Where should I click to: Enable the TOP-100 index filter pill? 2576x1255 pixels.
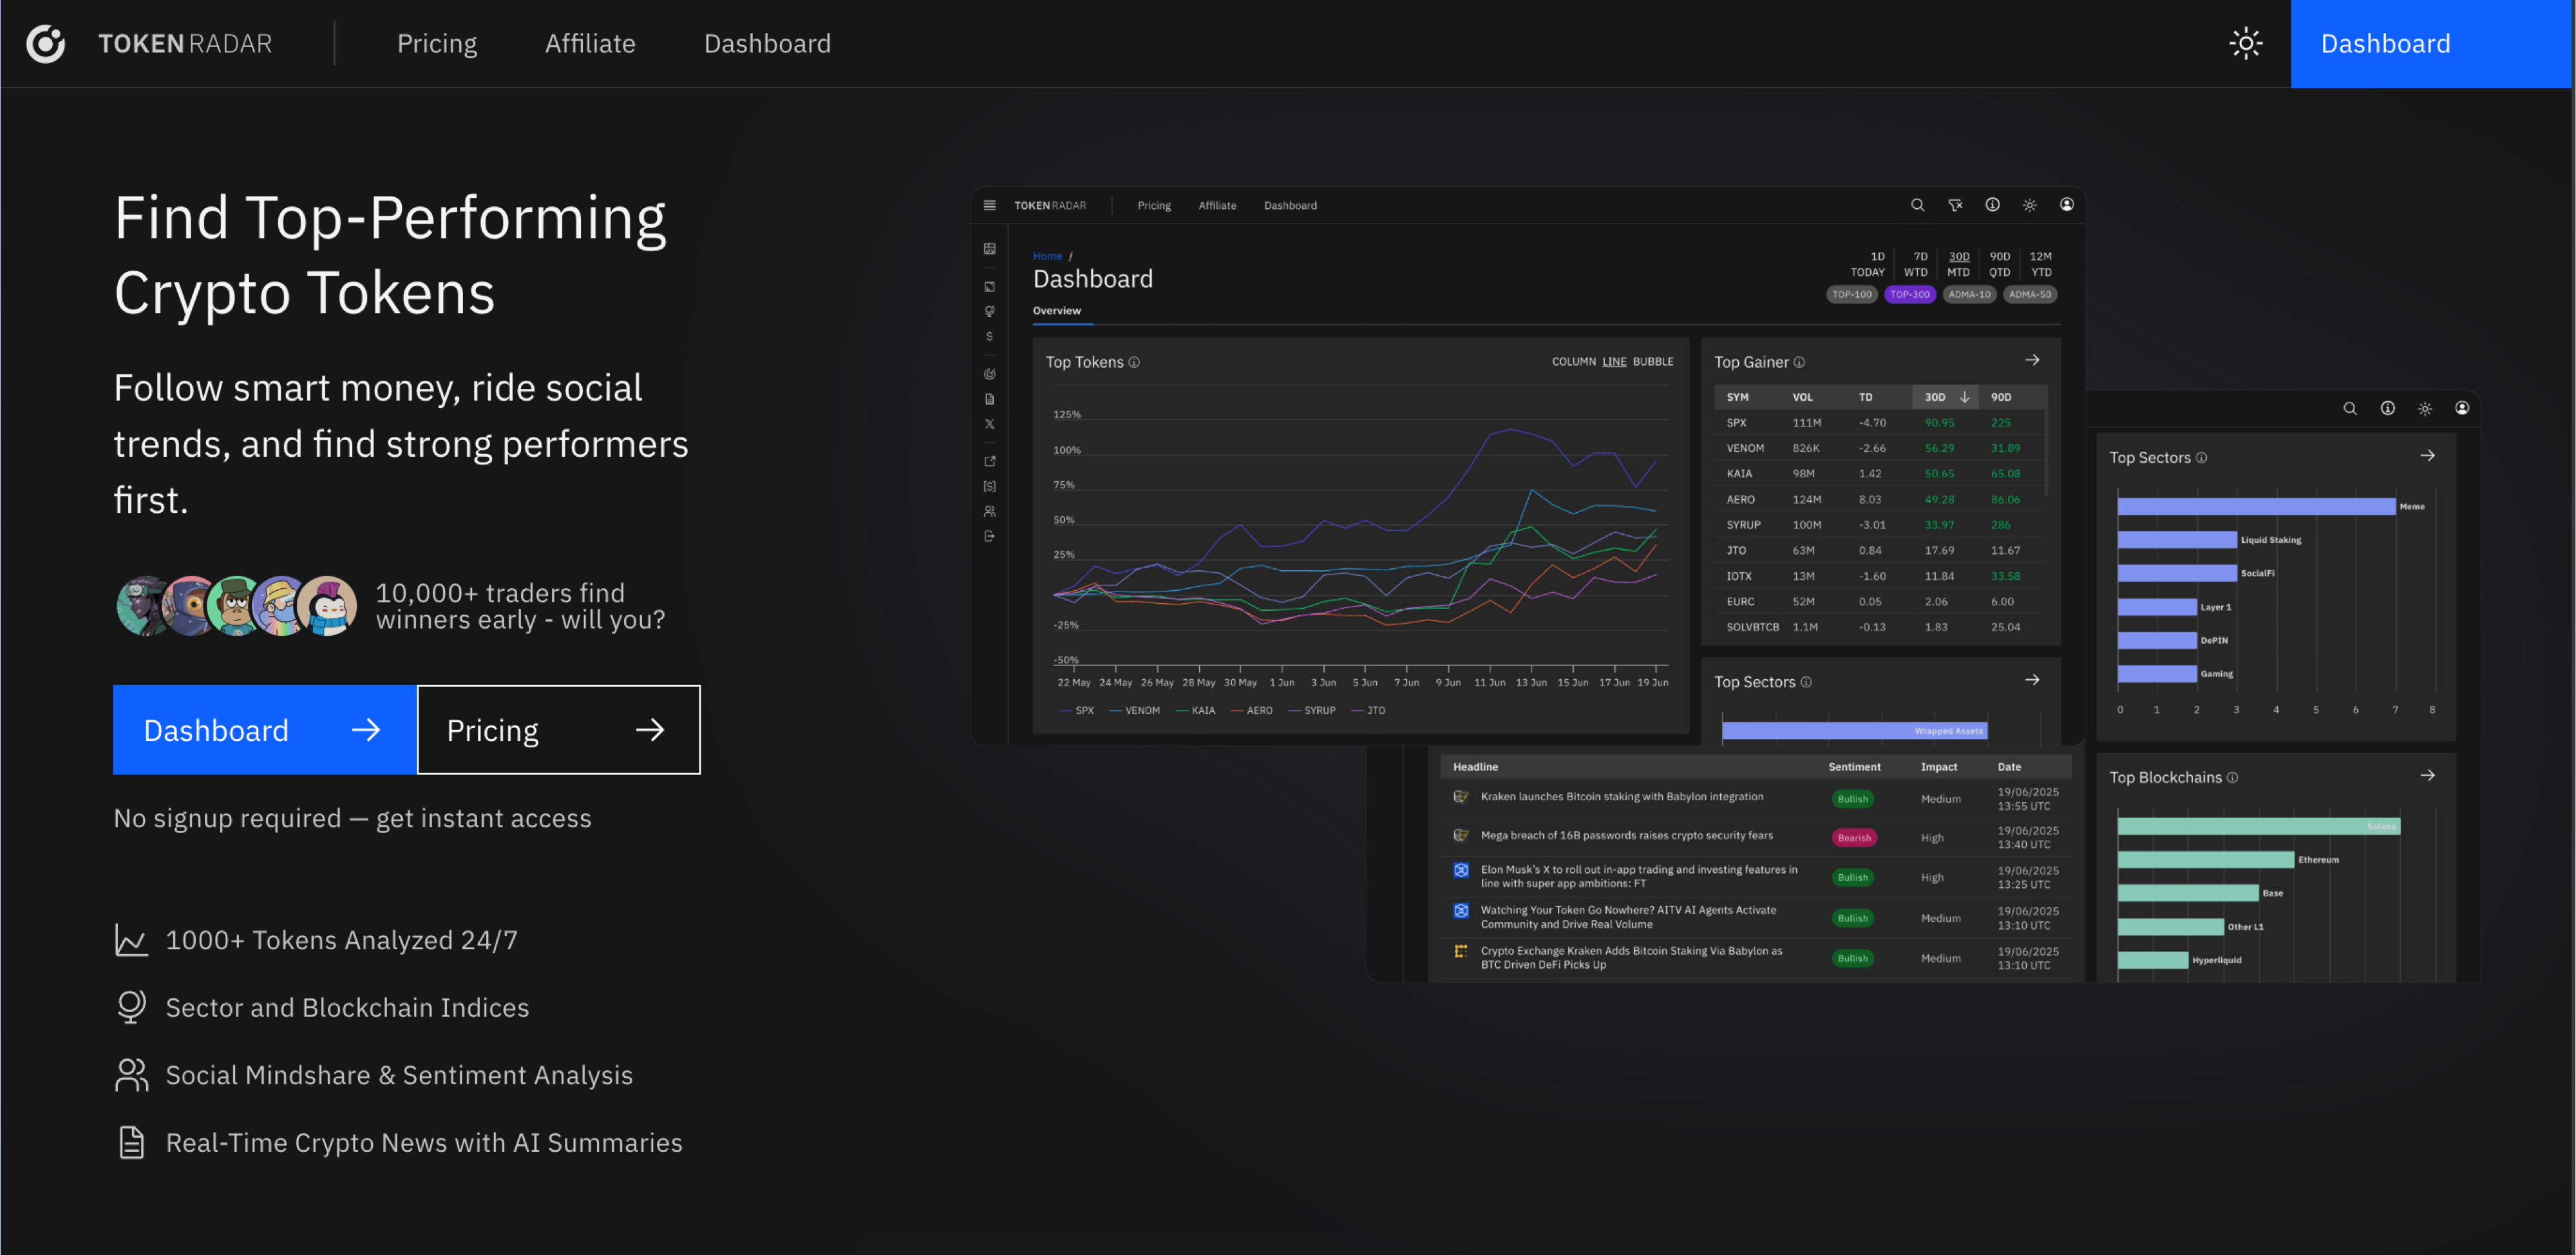[1852, 294]
